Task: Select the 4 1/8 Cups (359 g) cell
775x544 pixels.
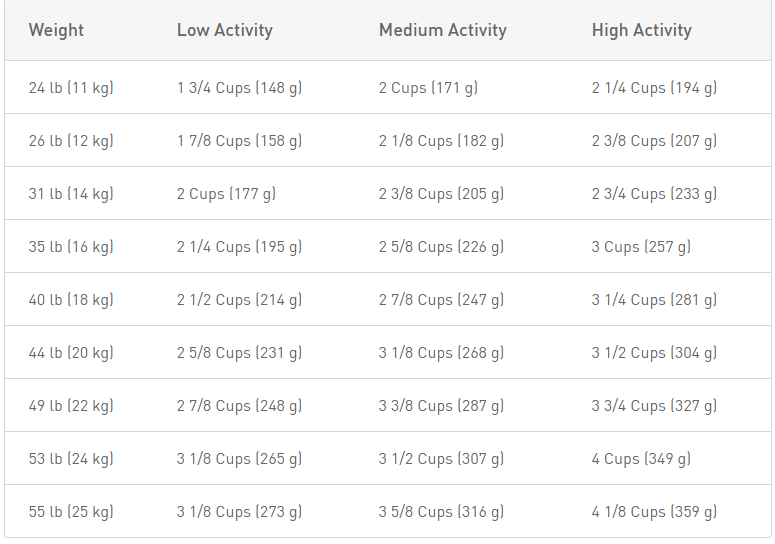Action: pos(654,511)
